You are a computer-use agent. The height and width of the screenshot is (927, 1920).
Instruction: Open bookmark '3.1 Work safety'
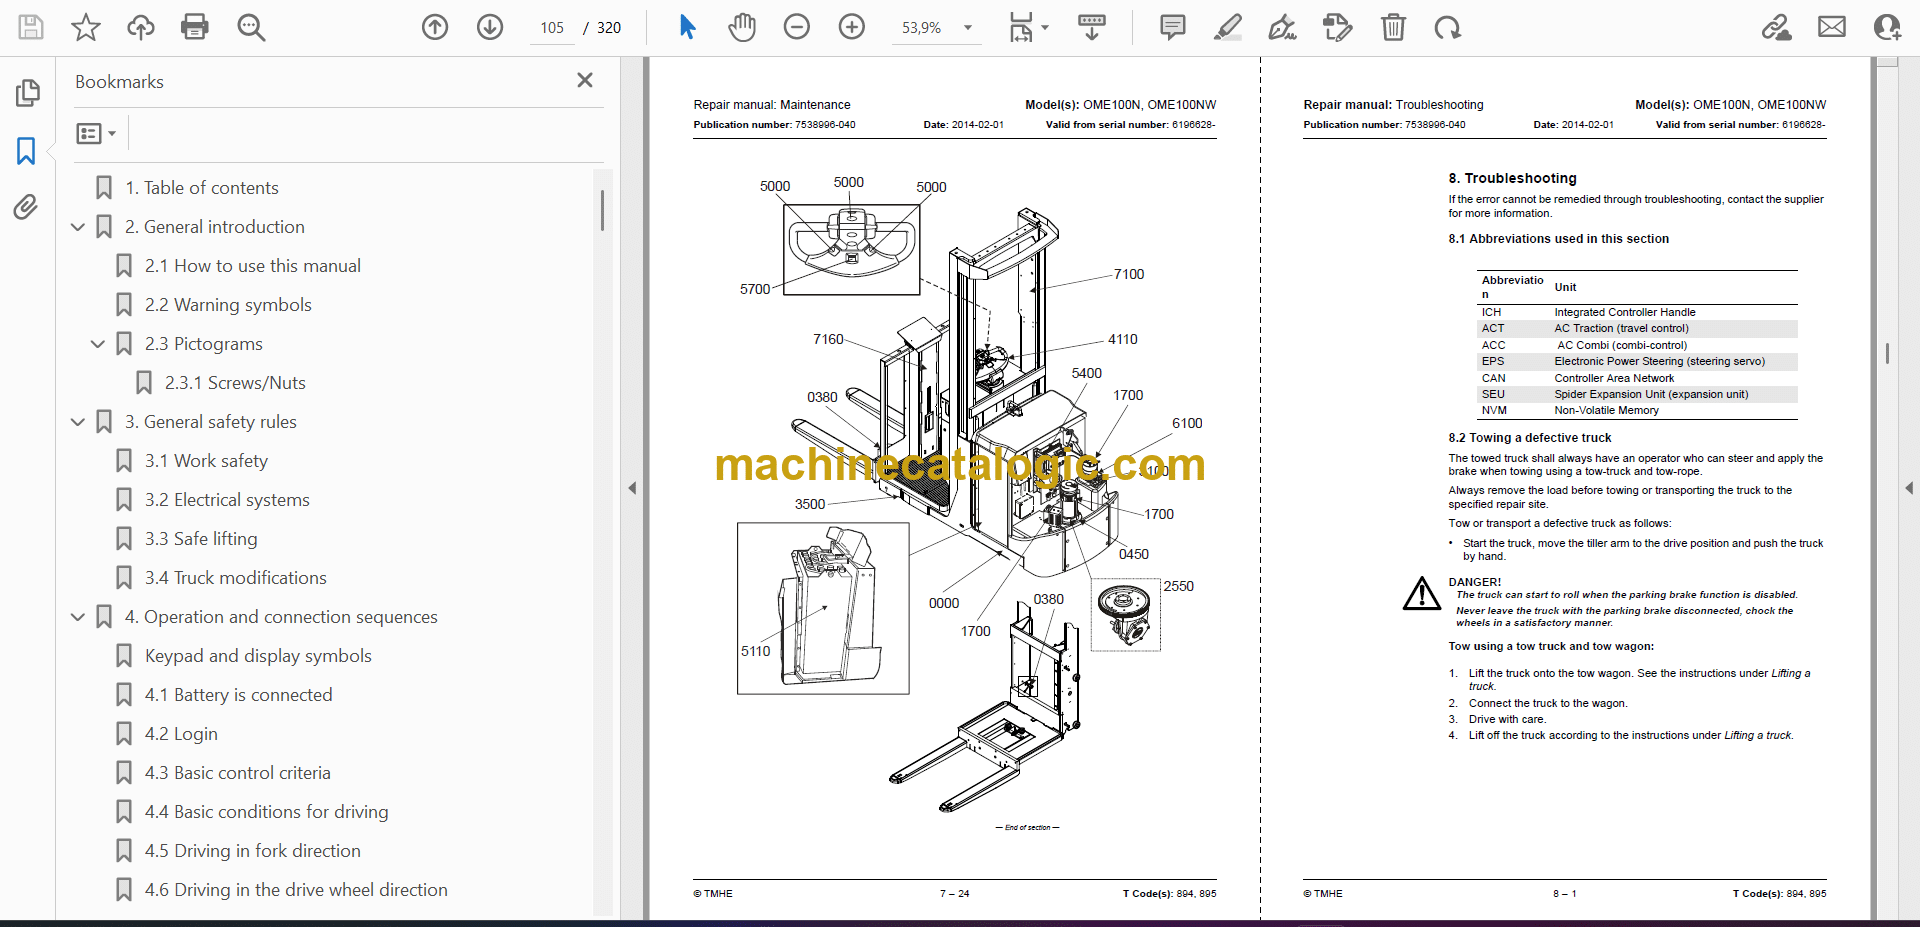206,461
